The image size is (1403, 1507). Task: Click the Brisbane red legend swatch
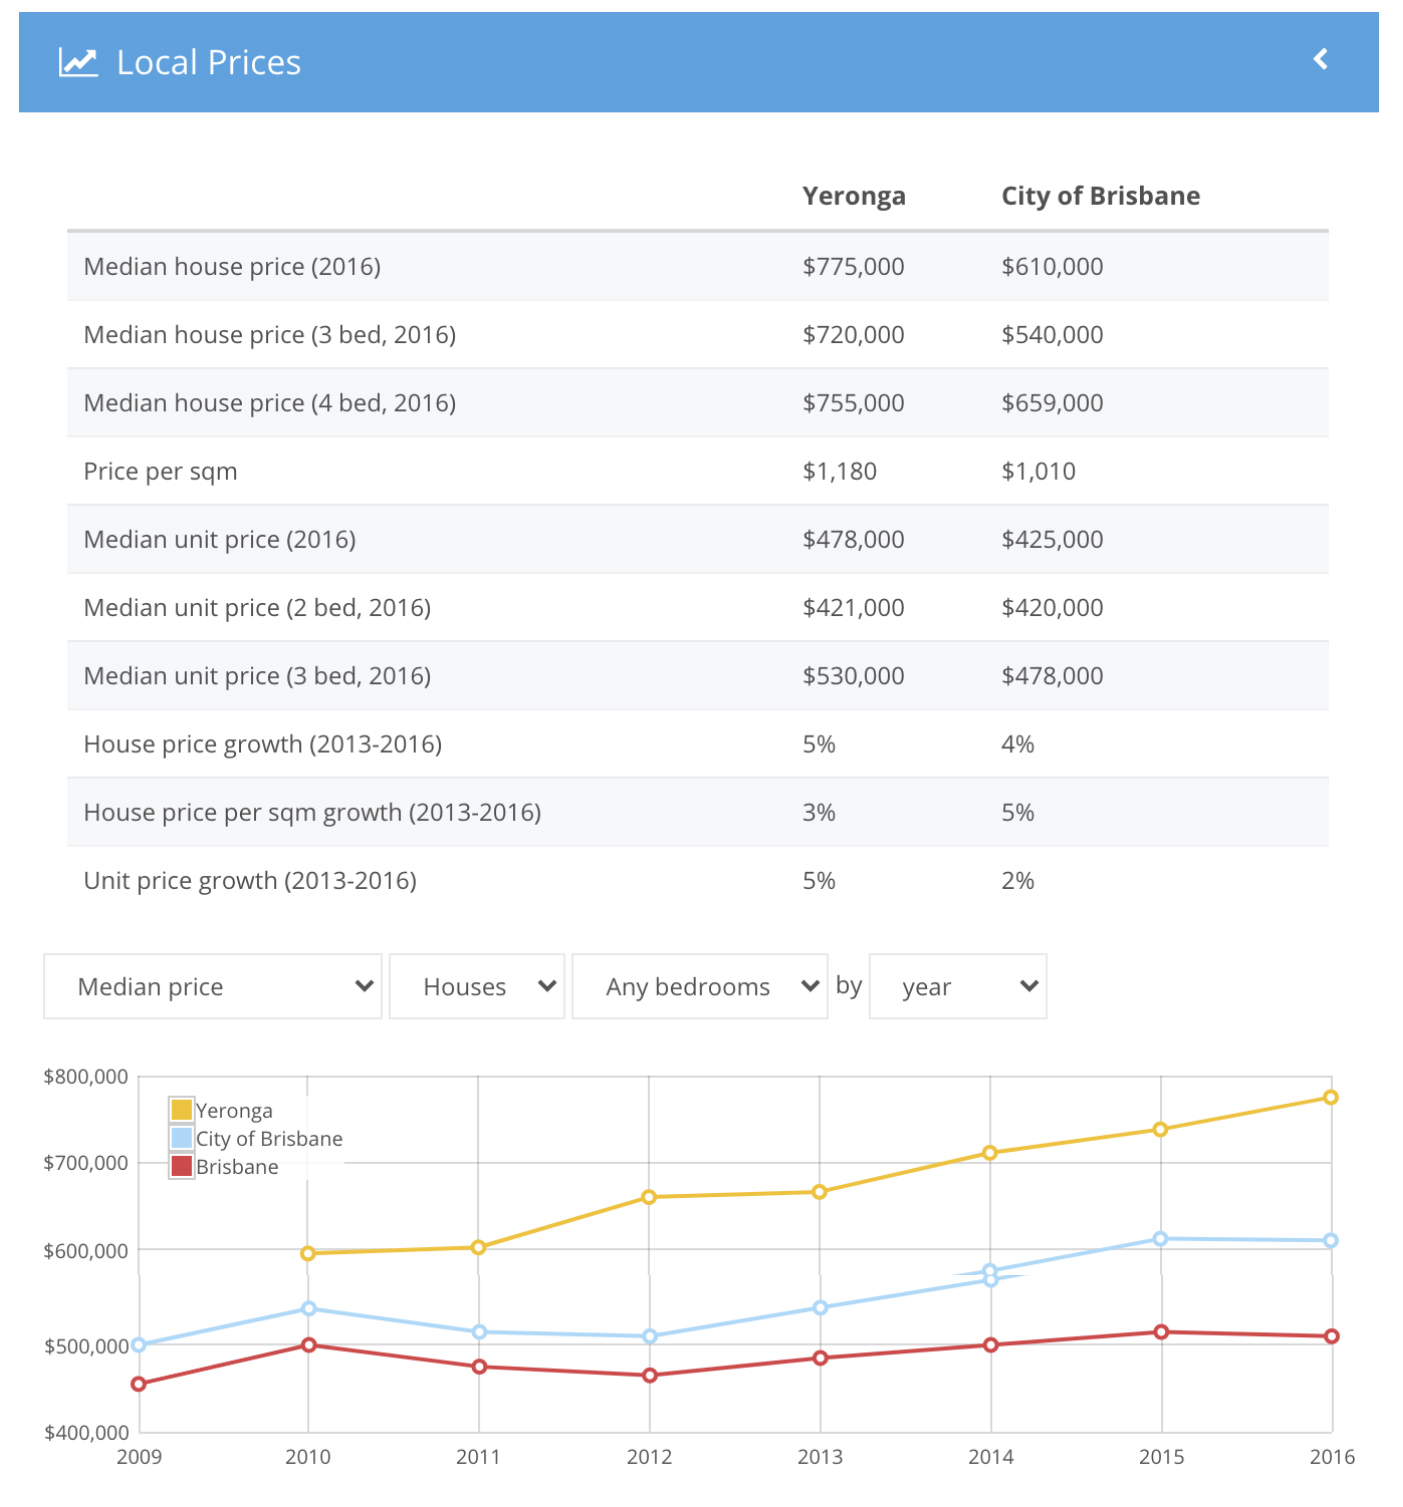[x=181, y=1166]
